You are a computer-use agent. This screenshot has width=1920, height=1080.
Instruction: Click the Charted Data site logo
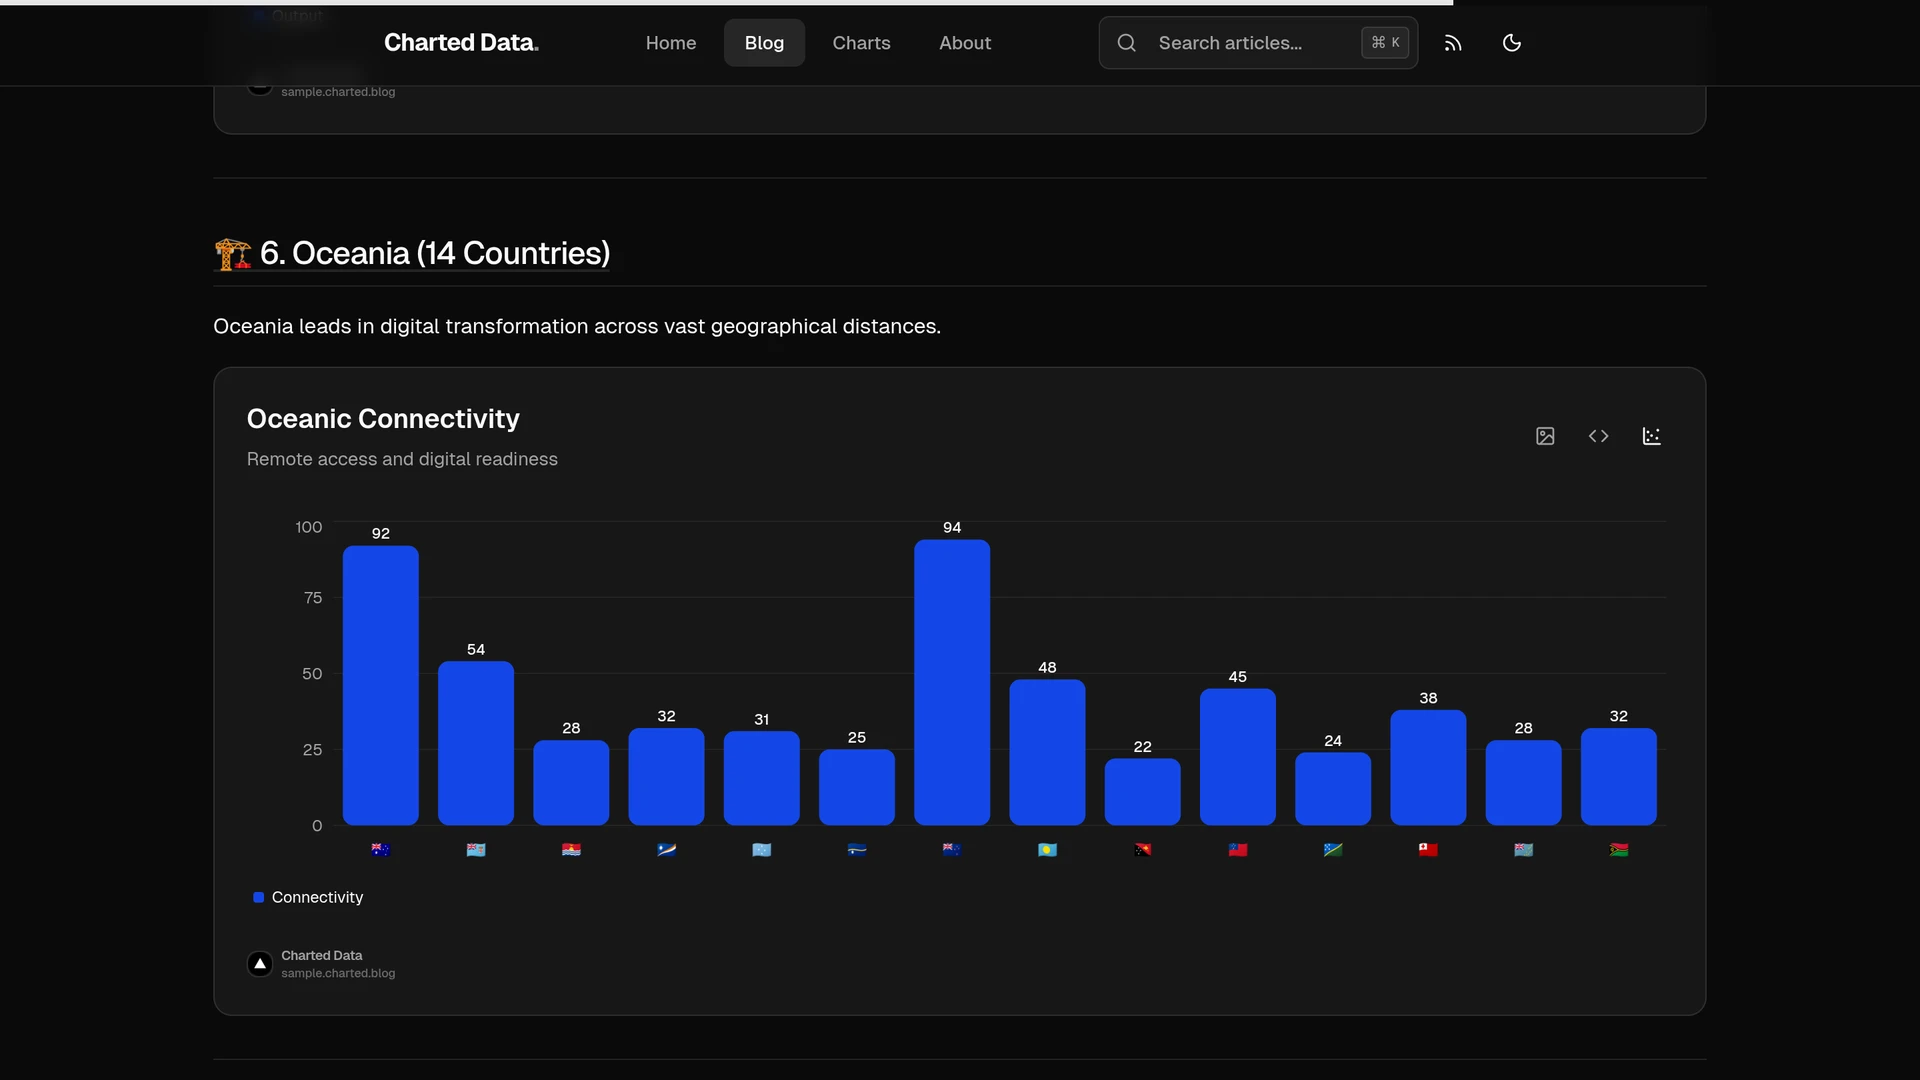pos(461,43)
